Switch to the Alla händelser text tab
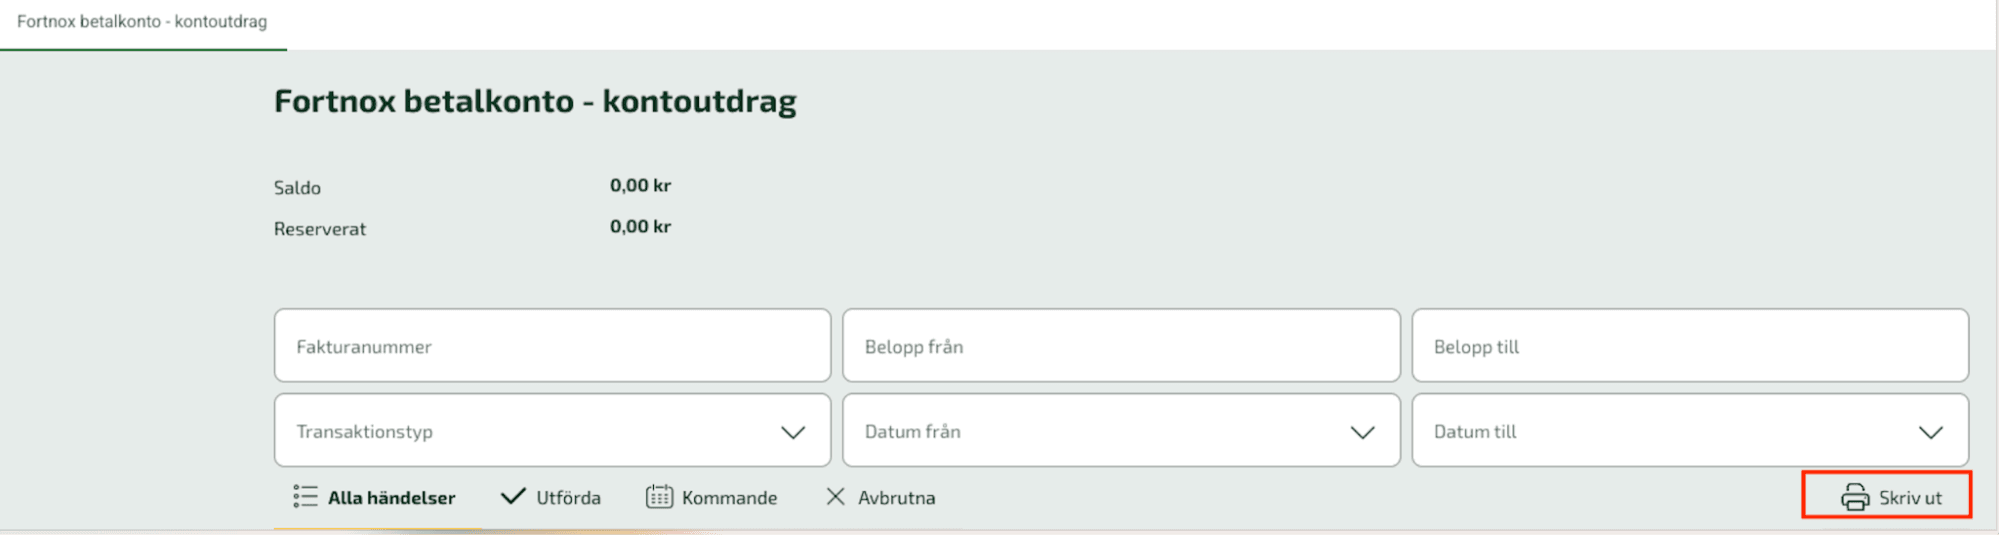Image resolution: width=1999 pixels, height=535 pixels. pyautogui.click(x=391, y=498)
